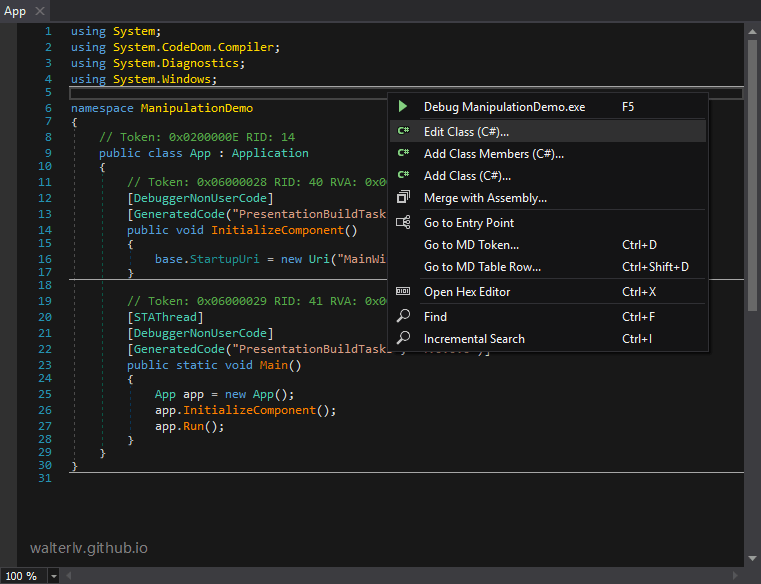Switch to the App document tab
Screen dimensions: 761x584
pyautogui.click(x=15, y=11)
